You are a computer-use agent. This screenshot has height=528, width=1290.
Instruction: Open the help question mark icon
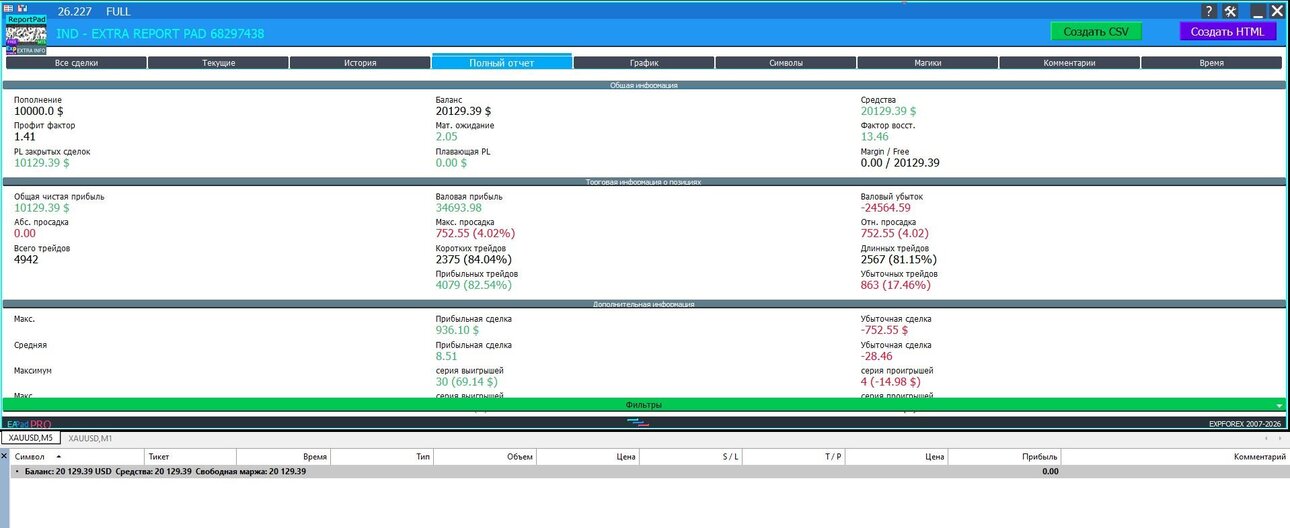[1208, 11]
